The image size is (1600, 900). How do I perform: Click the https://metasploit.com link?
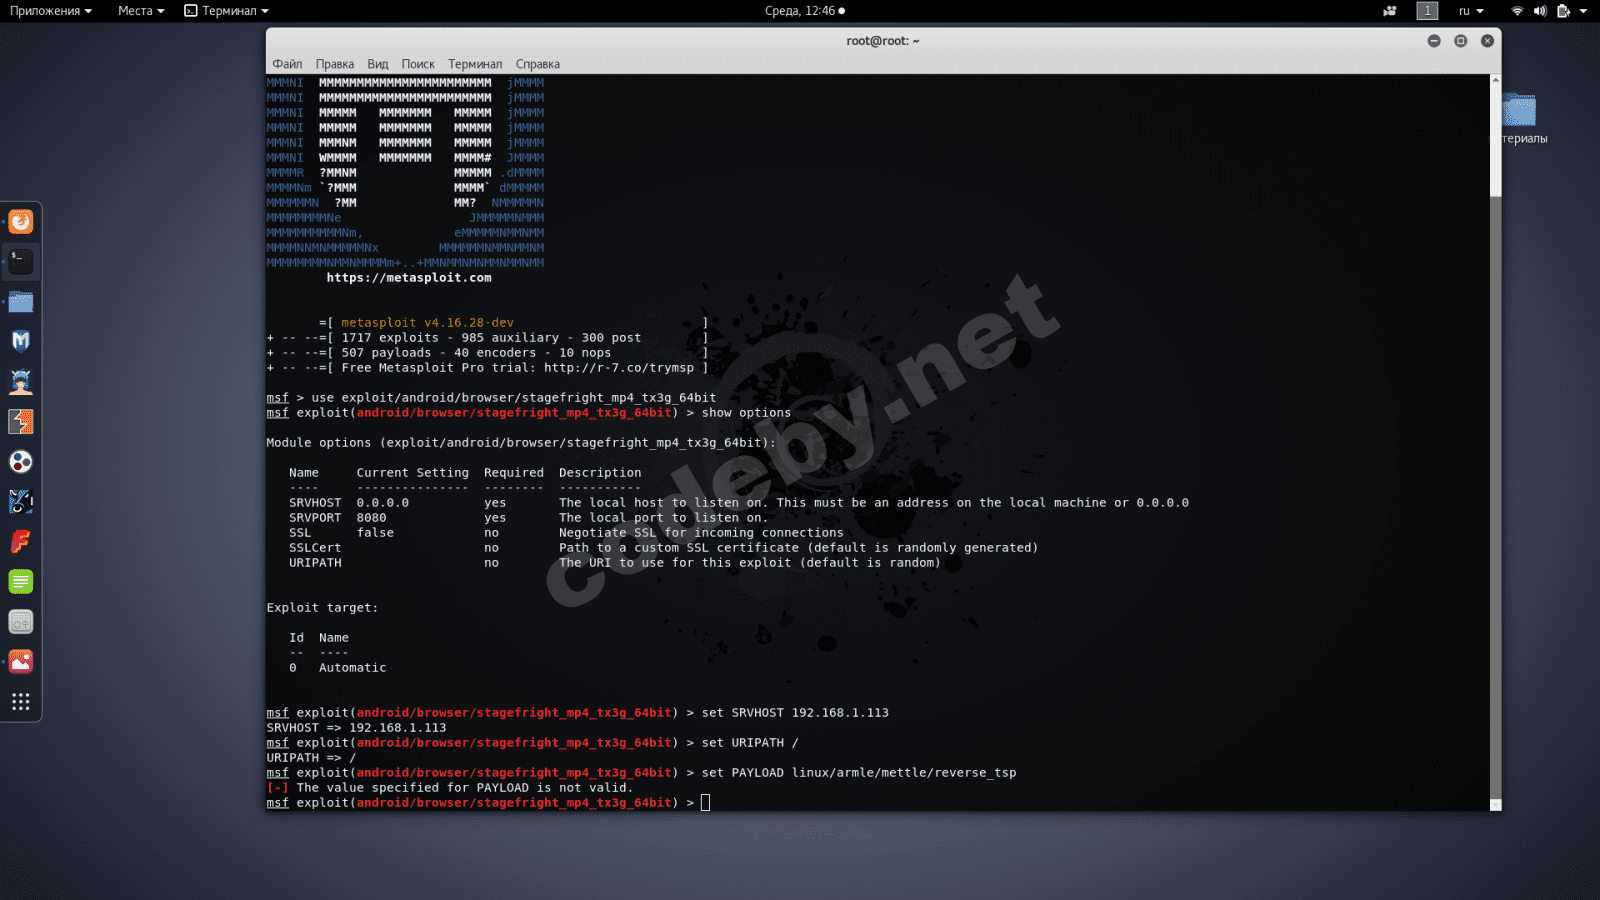click(409, 278)
